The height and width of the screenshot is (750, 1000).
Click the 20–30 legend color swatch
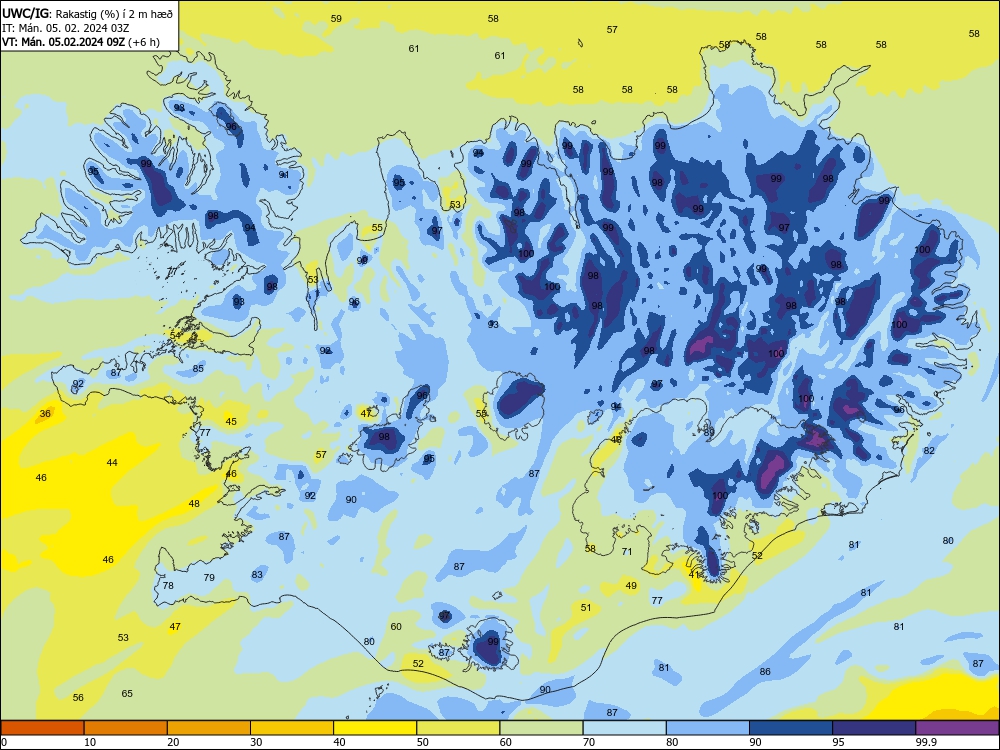click(209, 727)
